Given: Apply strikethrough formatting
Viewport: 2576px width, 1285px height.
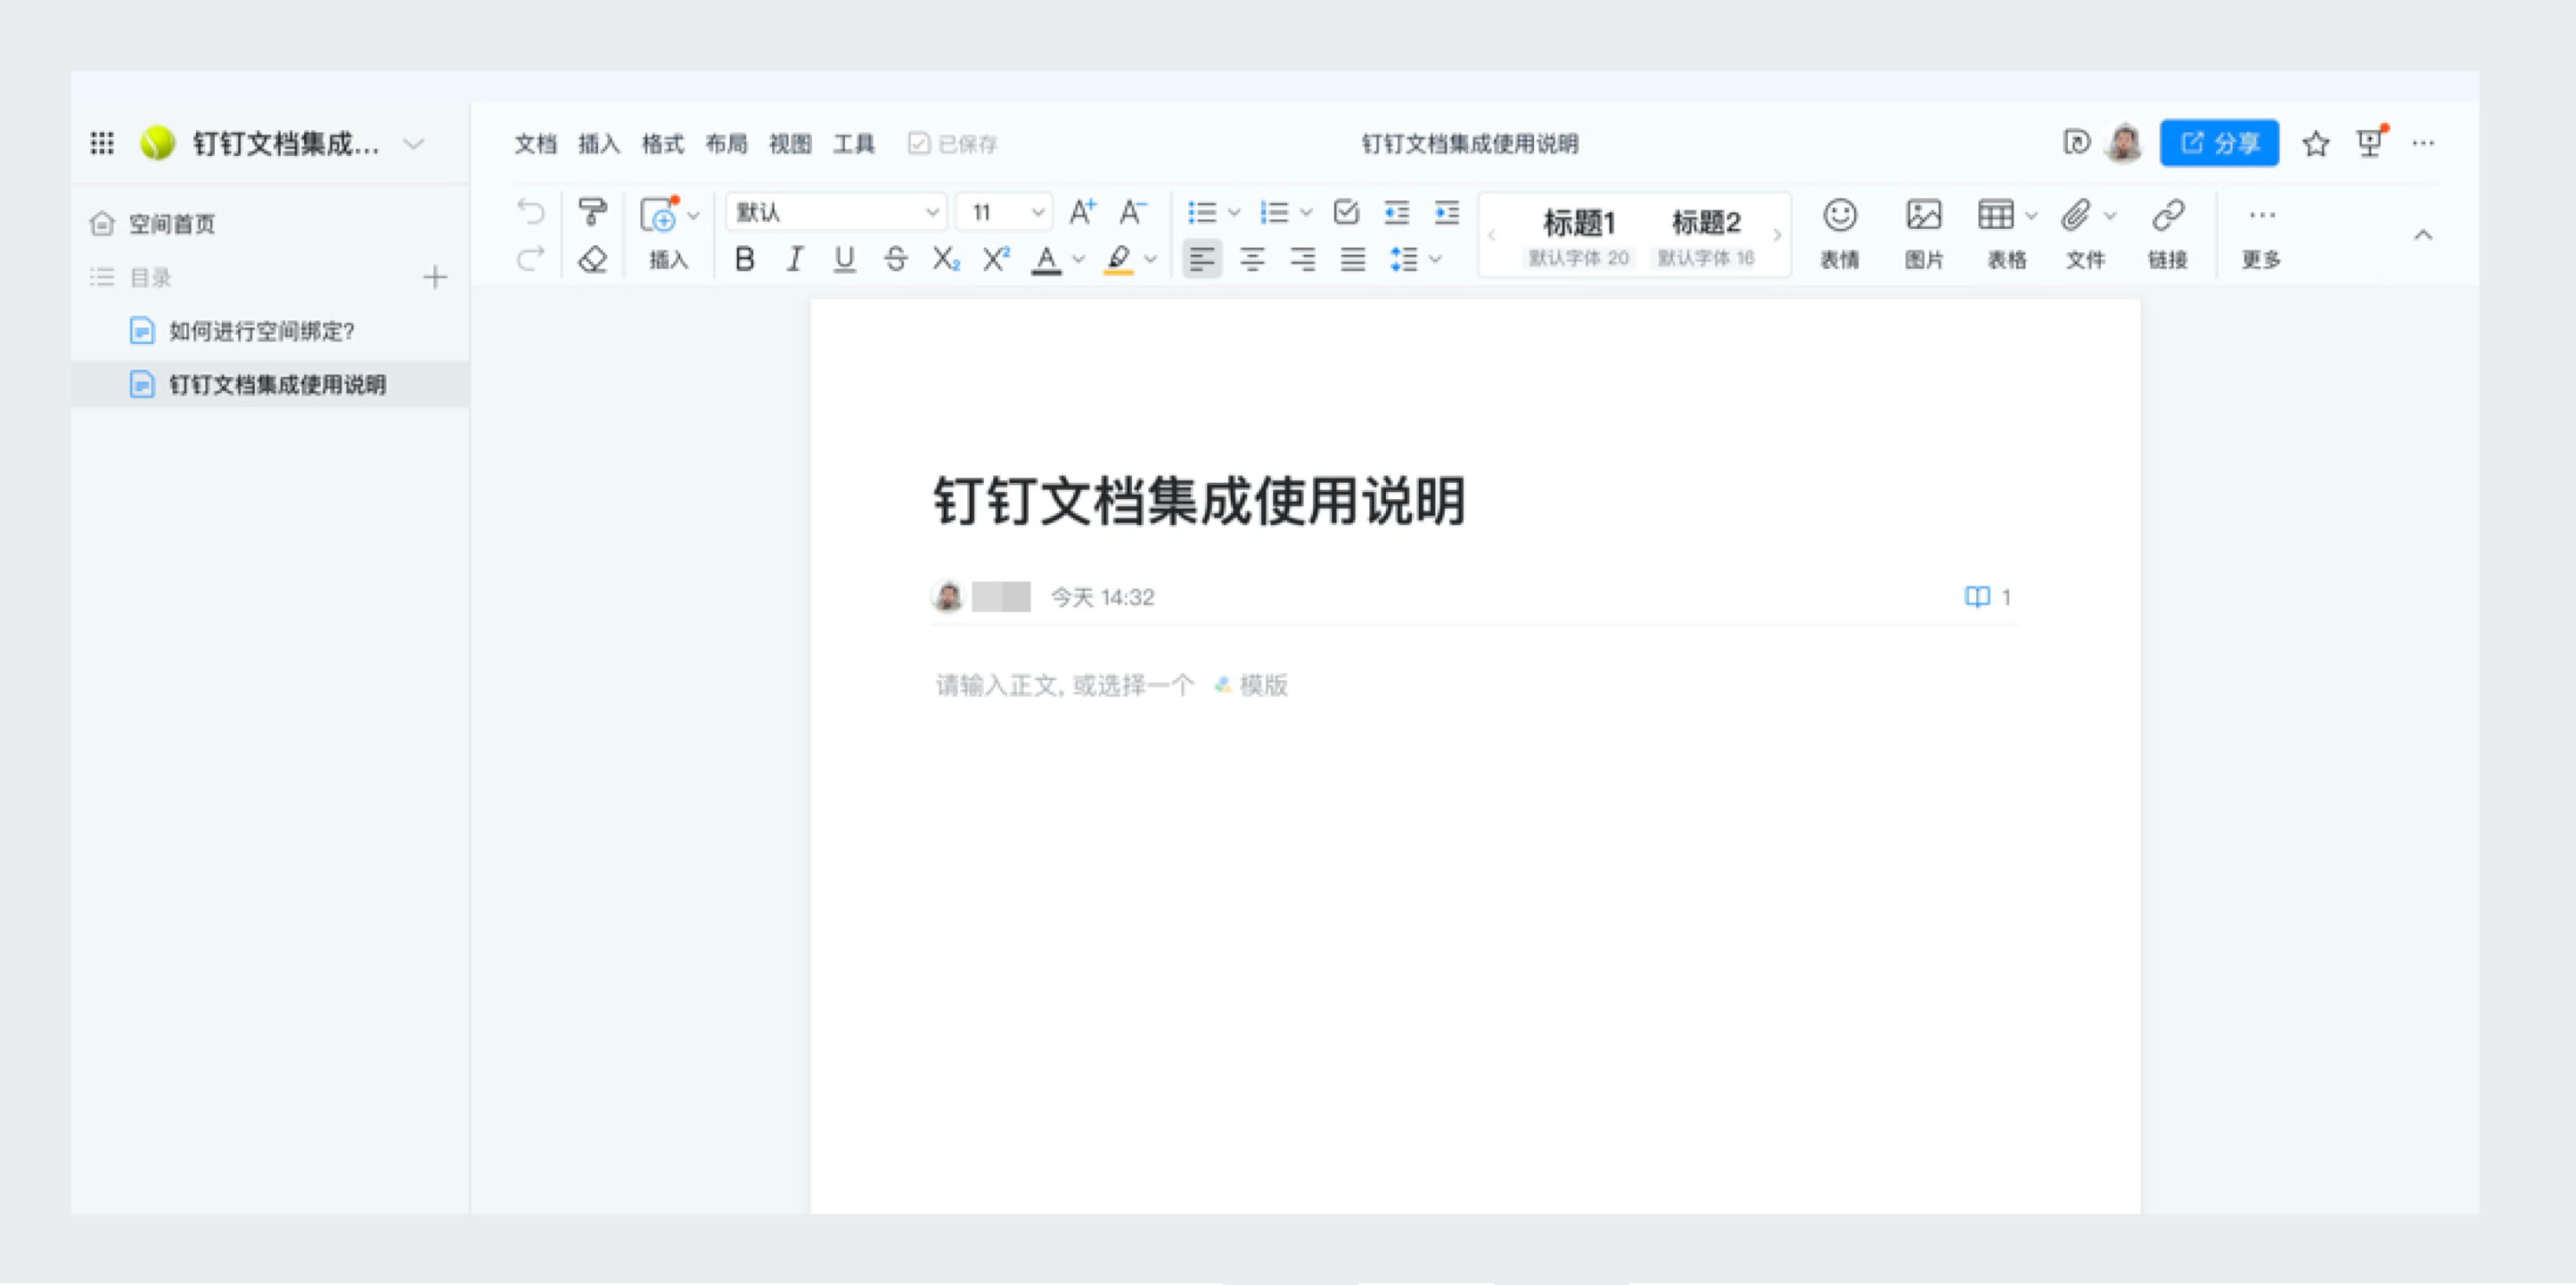Looking at the screenshot, I should tap(896, 260).
